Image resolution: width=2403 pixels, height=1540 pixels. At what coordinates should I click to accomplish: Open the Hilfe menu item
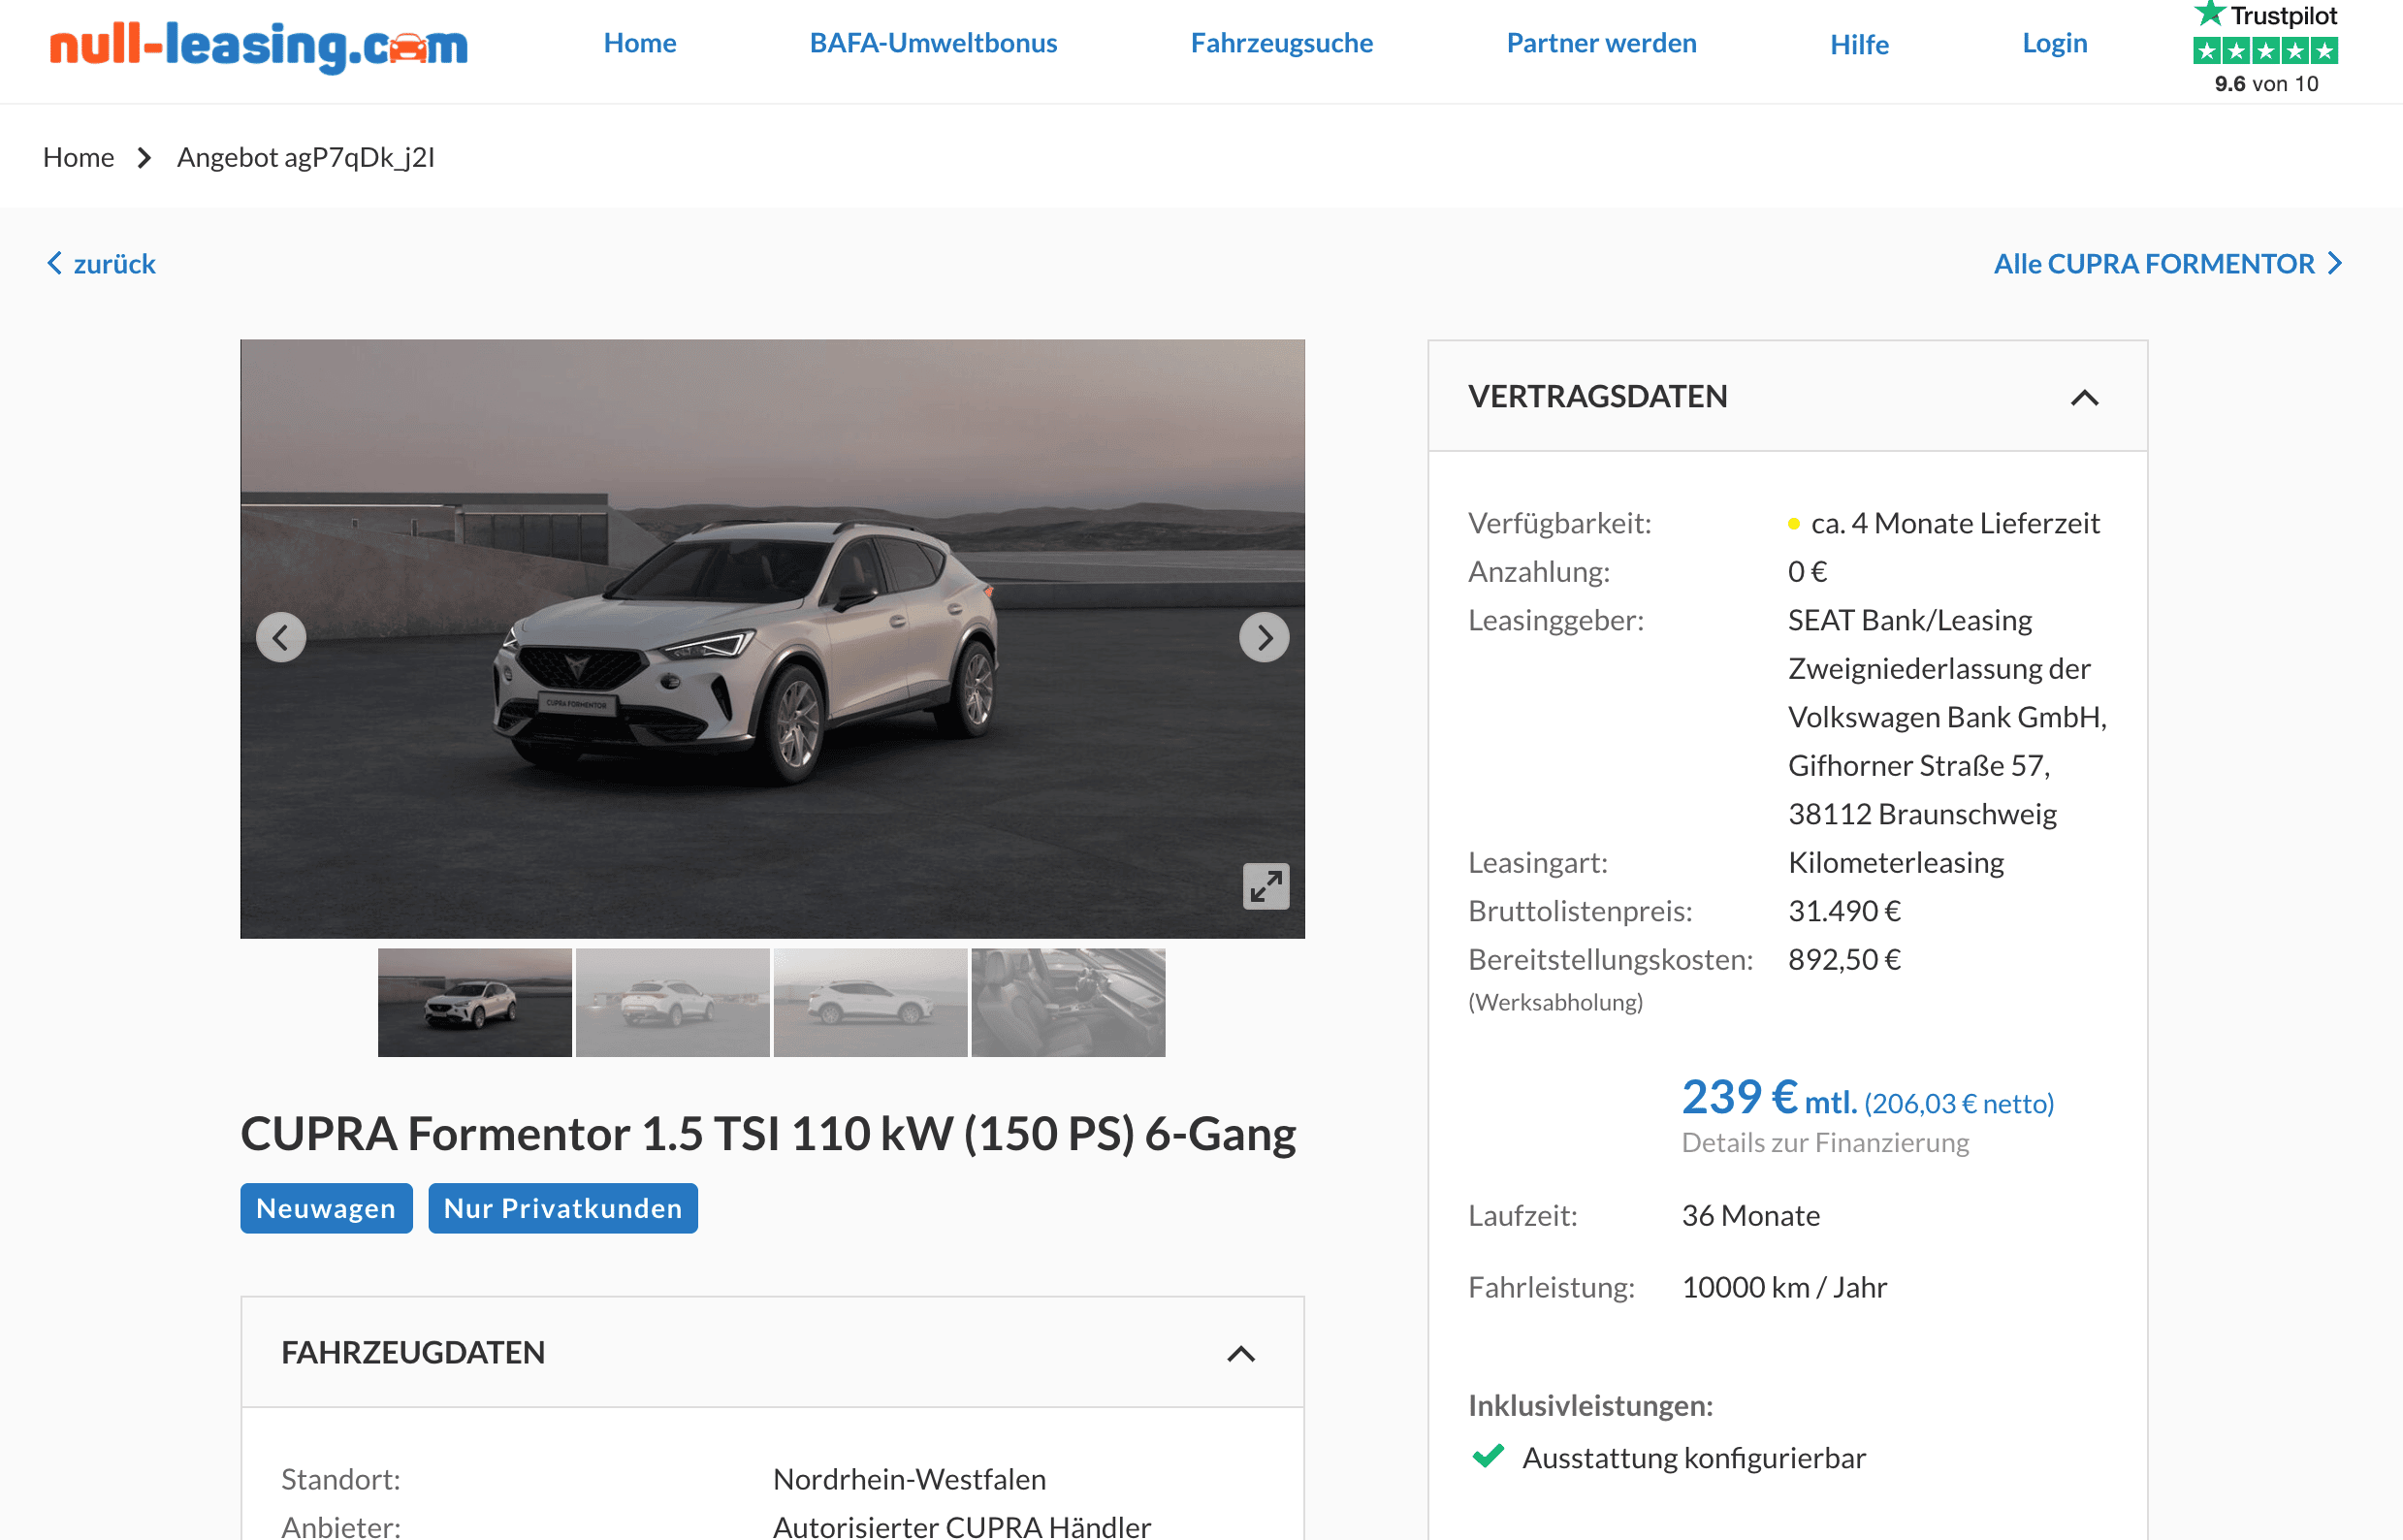(x=1859, y=45)
